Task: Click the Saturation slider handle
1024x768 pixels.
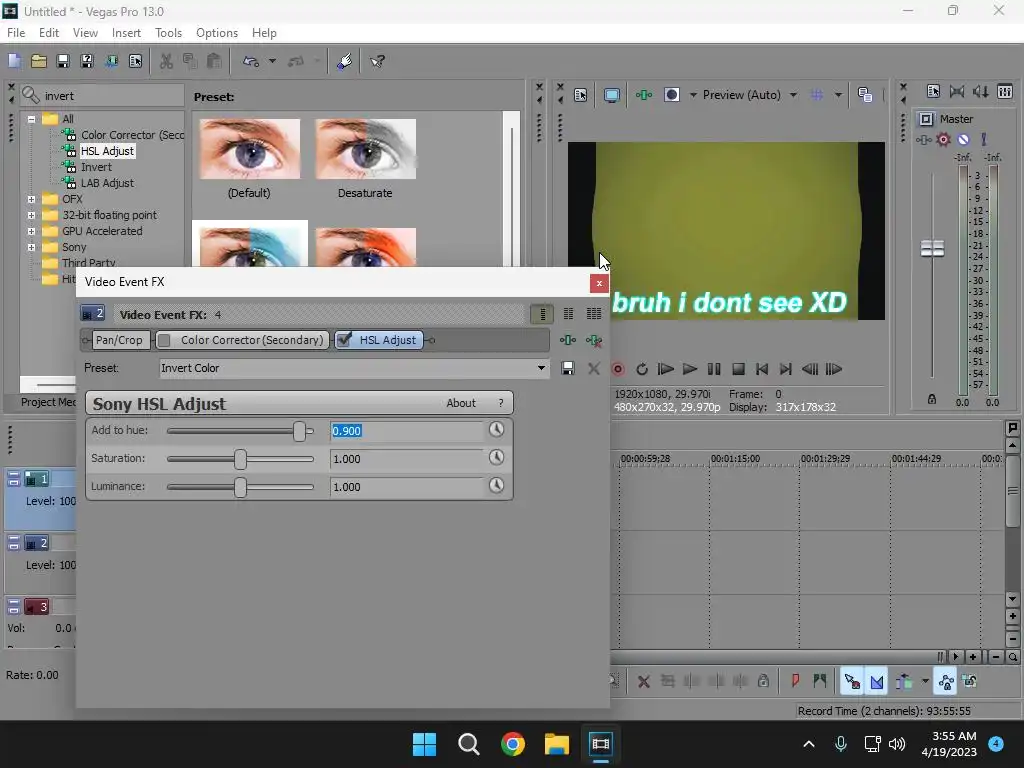Action: (x=240, y=459)
